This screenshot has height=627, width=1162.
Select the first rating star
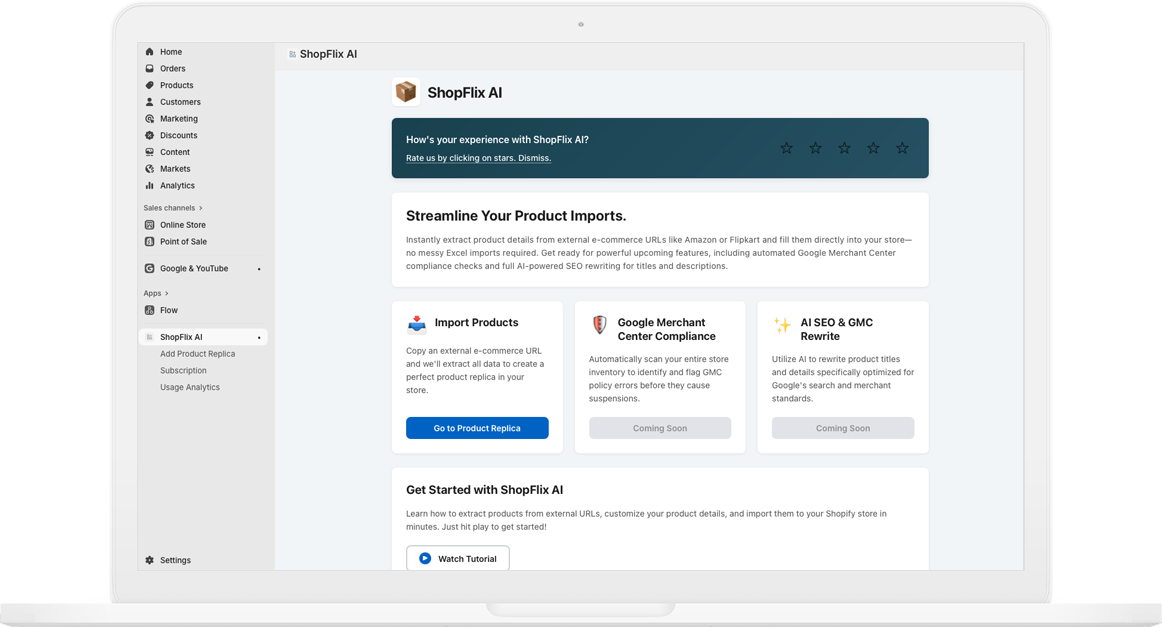click(786, 148)
